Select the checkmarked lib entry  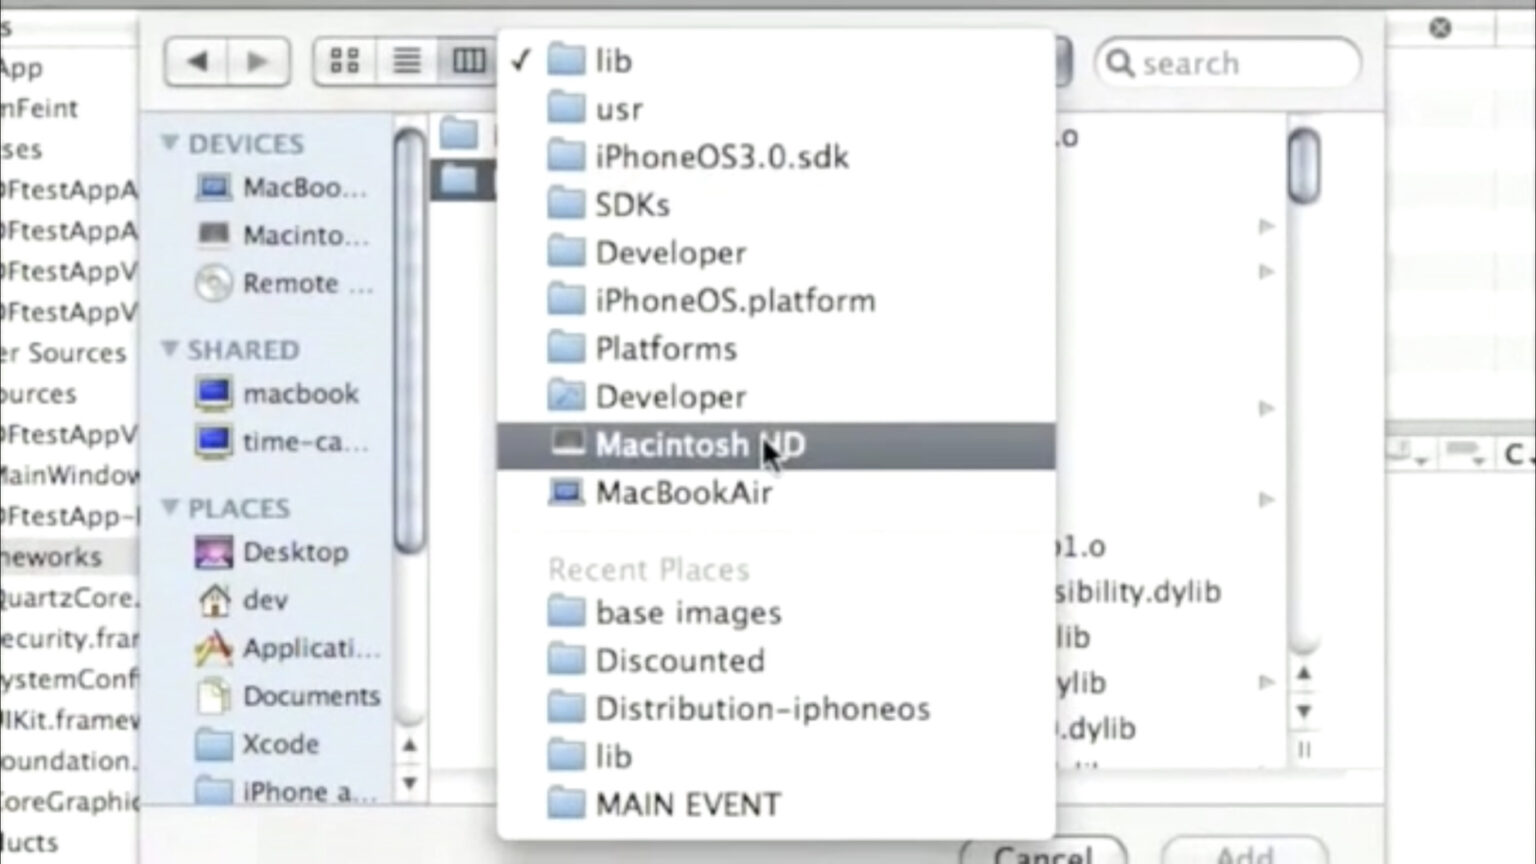pyautogui.click(x=612, y=60)
